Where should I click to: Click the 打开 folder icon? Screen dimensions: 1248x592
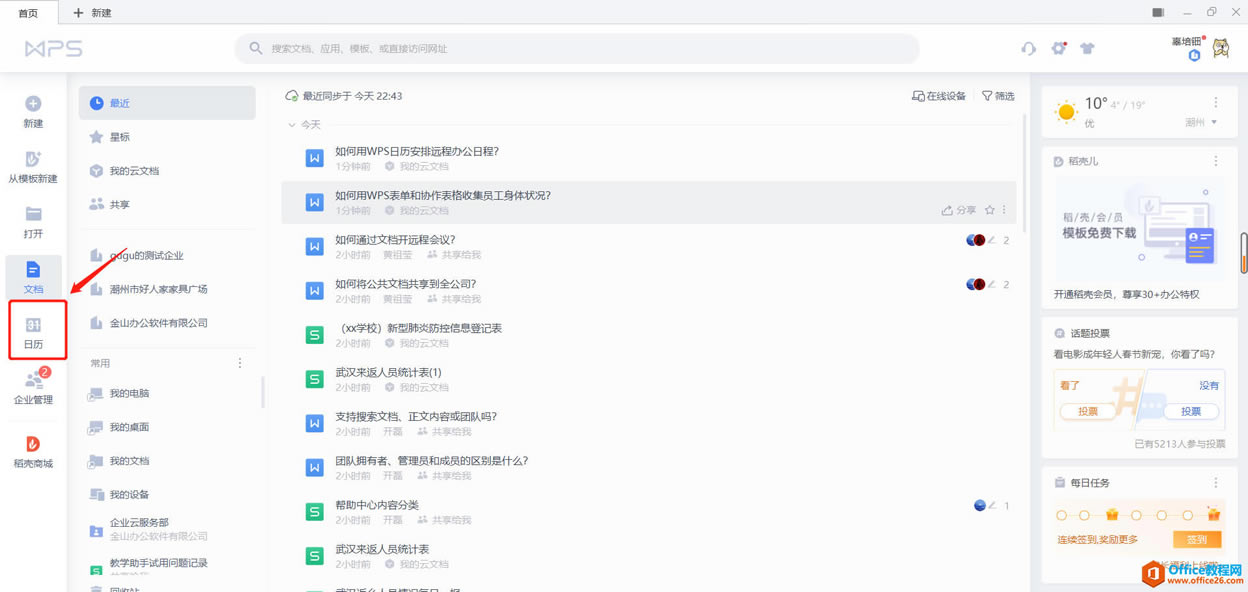pos(33,214)
